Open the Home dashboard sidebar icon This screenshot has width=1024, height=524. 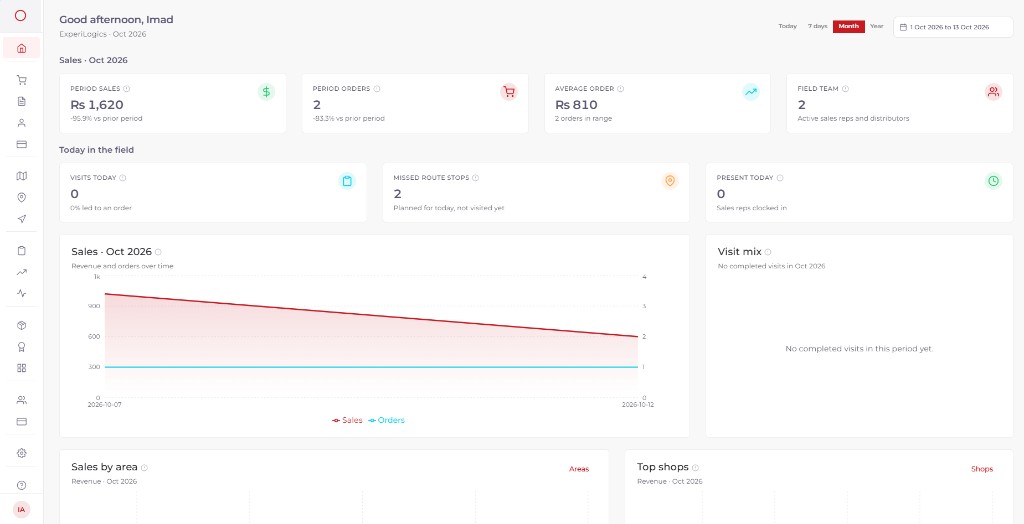coord(22,48)
